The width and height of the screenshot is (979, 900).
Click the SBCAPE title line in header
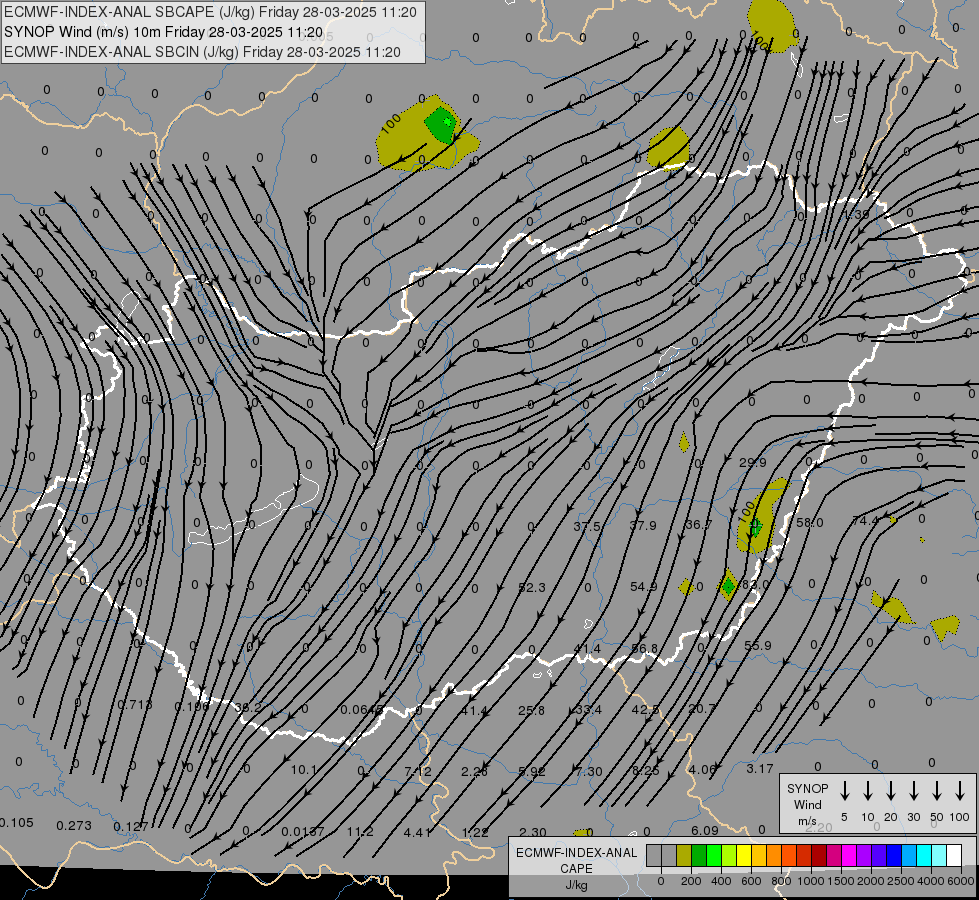click(x=210, y=12)
